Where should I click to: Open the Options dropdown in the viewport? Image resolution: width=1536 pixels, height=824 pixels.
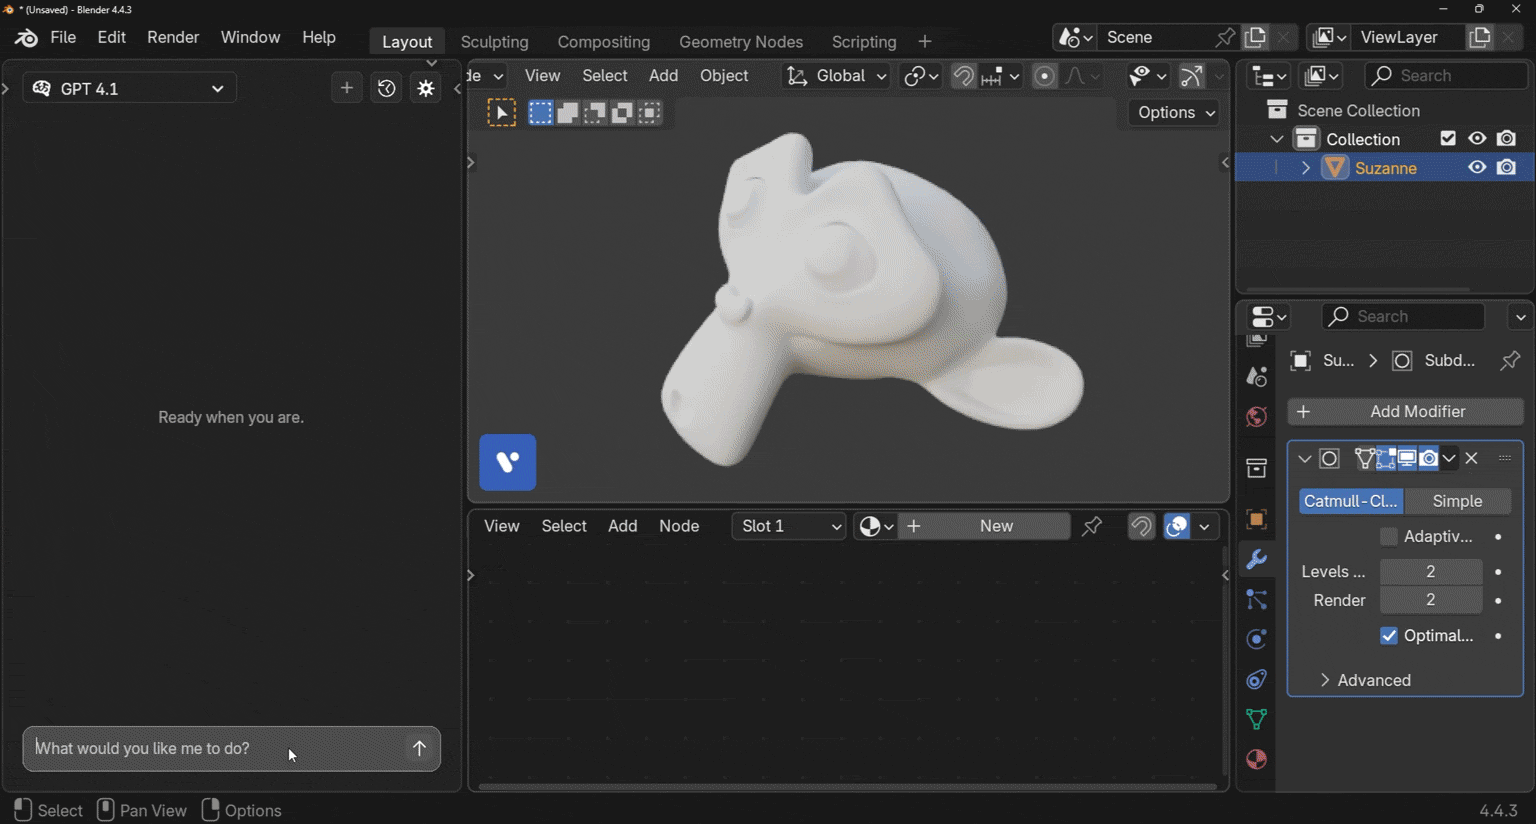tap(1175, 113)
